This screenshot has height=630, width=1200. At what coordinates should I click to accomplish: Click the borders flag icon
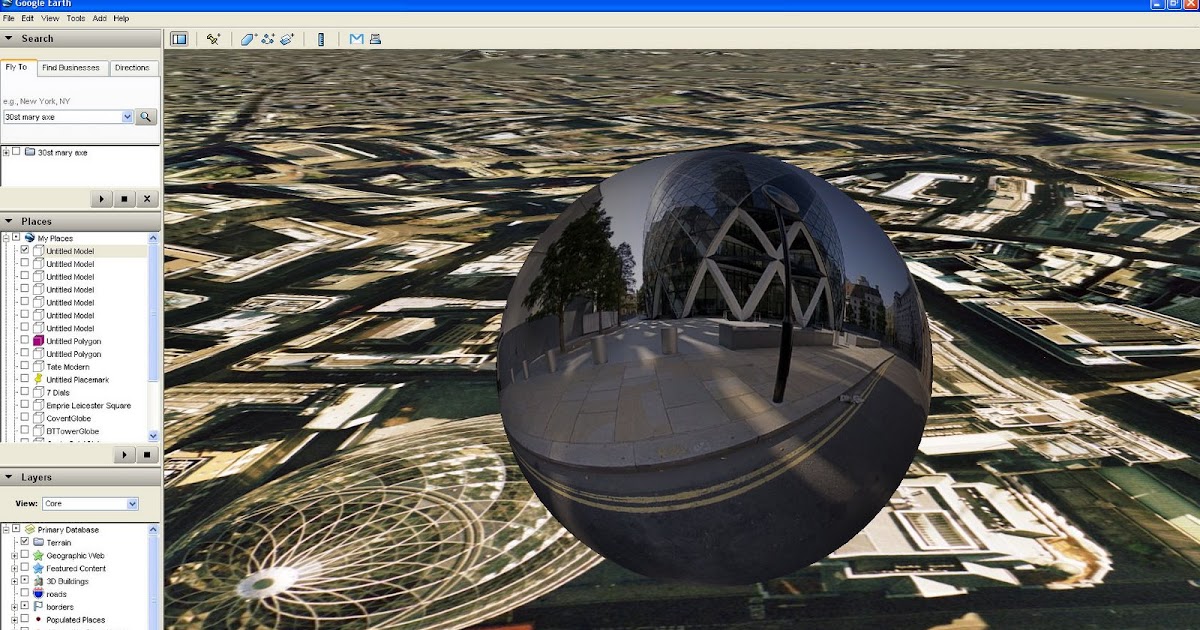(38, 607)
